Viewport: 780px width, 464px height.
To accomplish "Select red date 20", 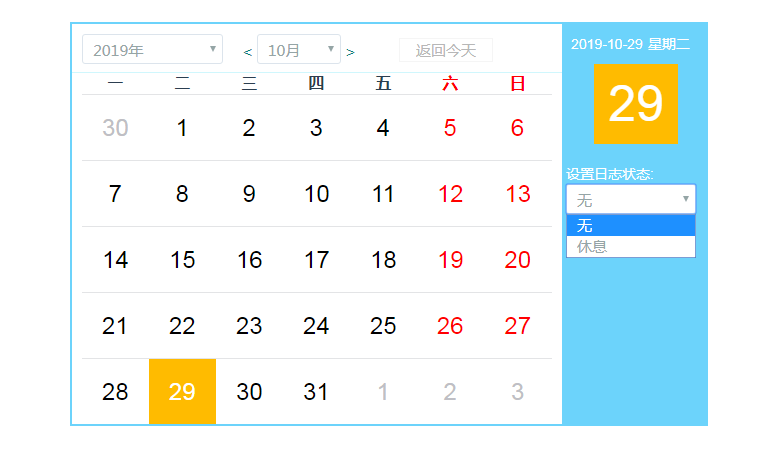I will pyautogui.click(x=517, y=260).
